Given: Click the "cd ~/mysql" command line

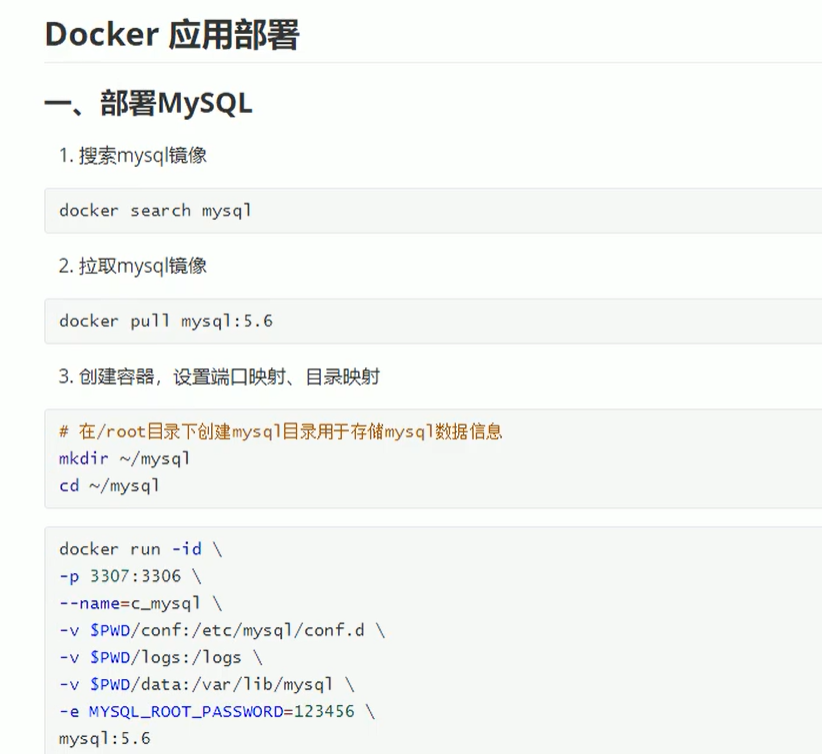Looking at the screenshot, I should 109,486.
